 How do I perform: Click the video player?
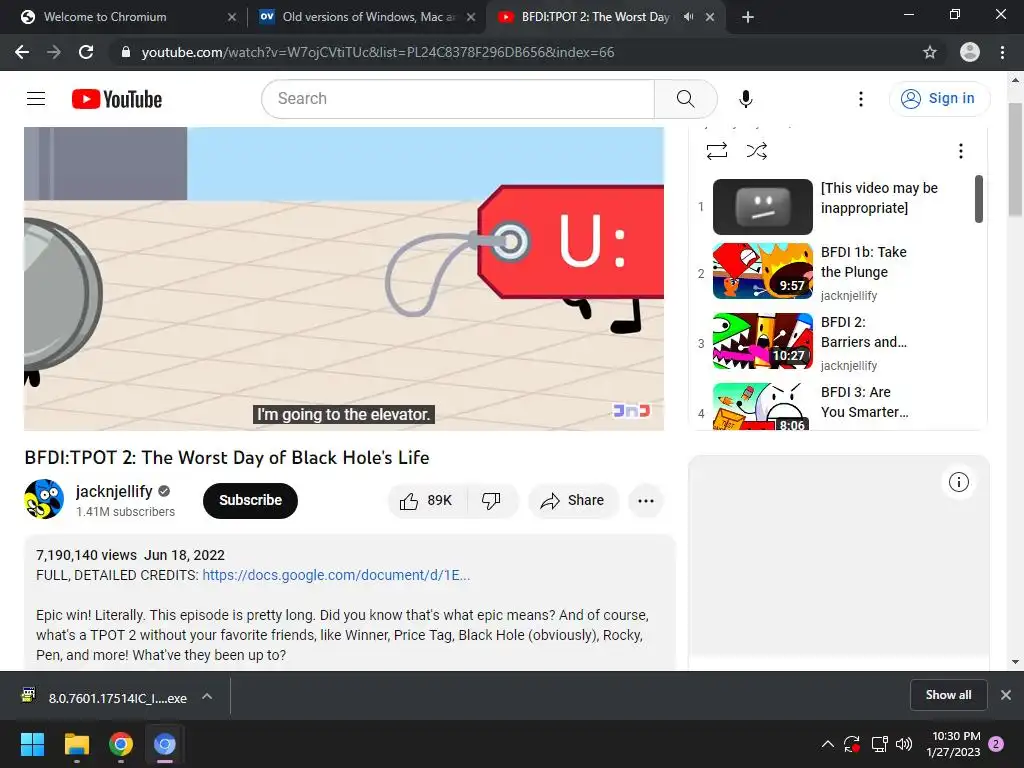click(344, 278)
